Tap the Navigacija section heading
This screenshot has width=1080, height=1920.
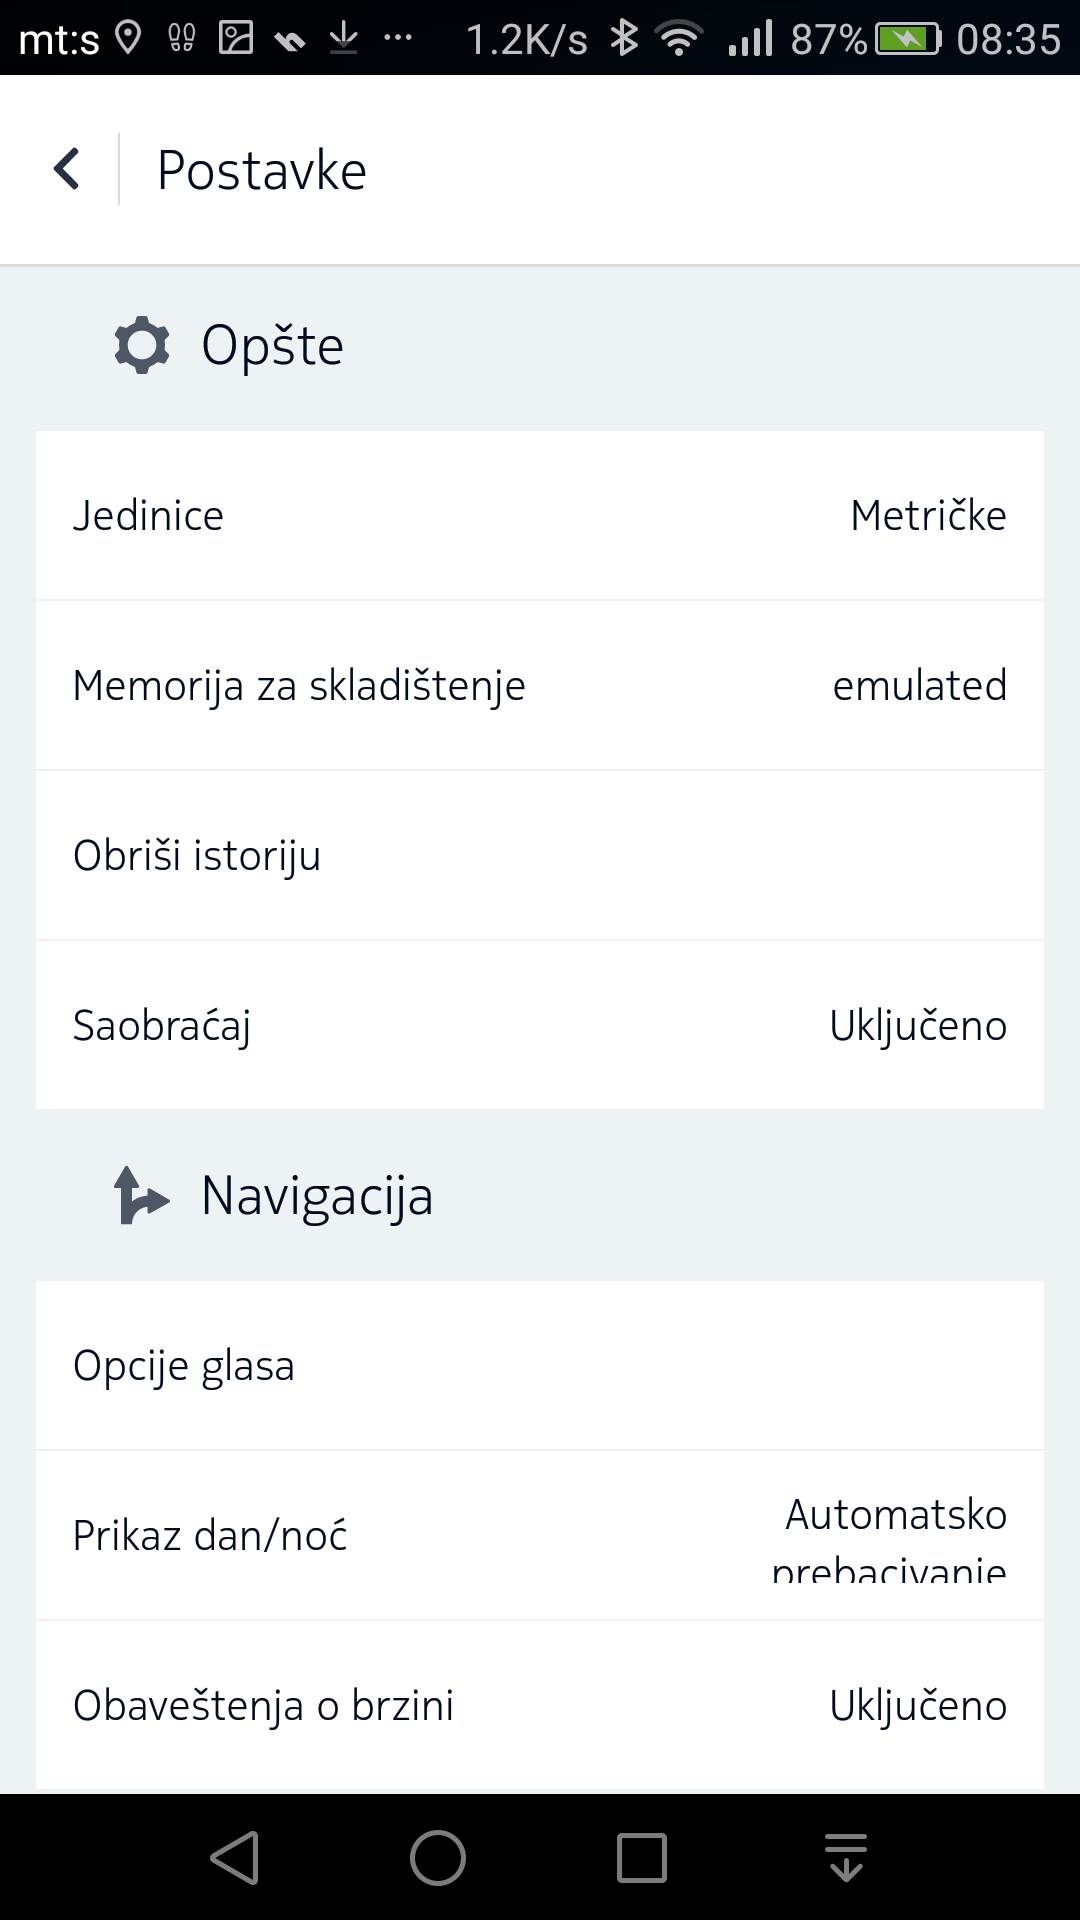[x=317, y=1196]
